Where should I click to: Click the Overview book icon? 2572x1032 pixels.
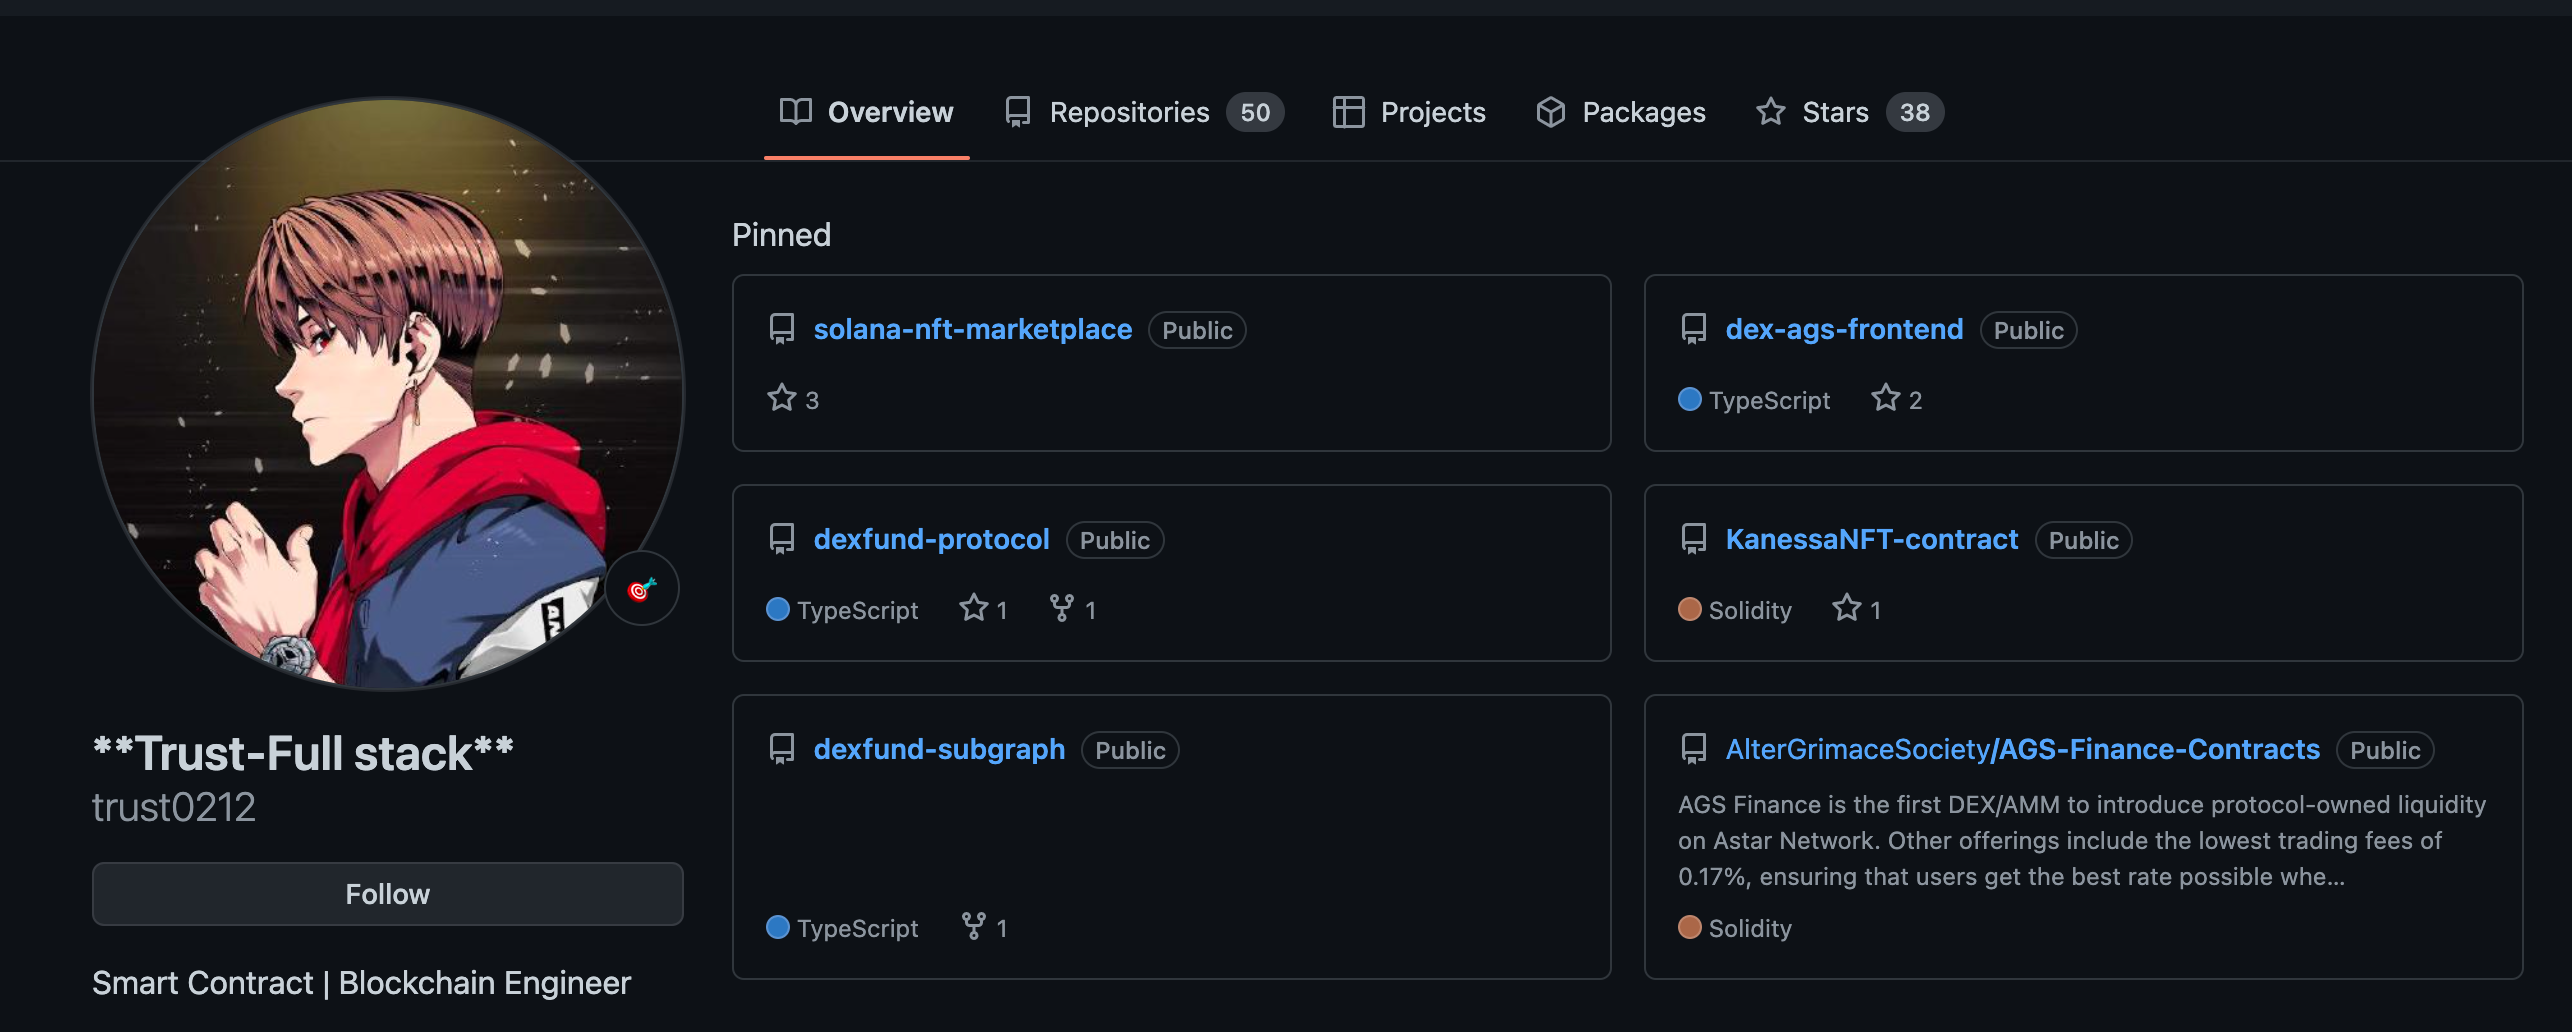(x=796, y=112)
